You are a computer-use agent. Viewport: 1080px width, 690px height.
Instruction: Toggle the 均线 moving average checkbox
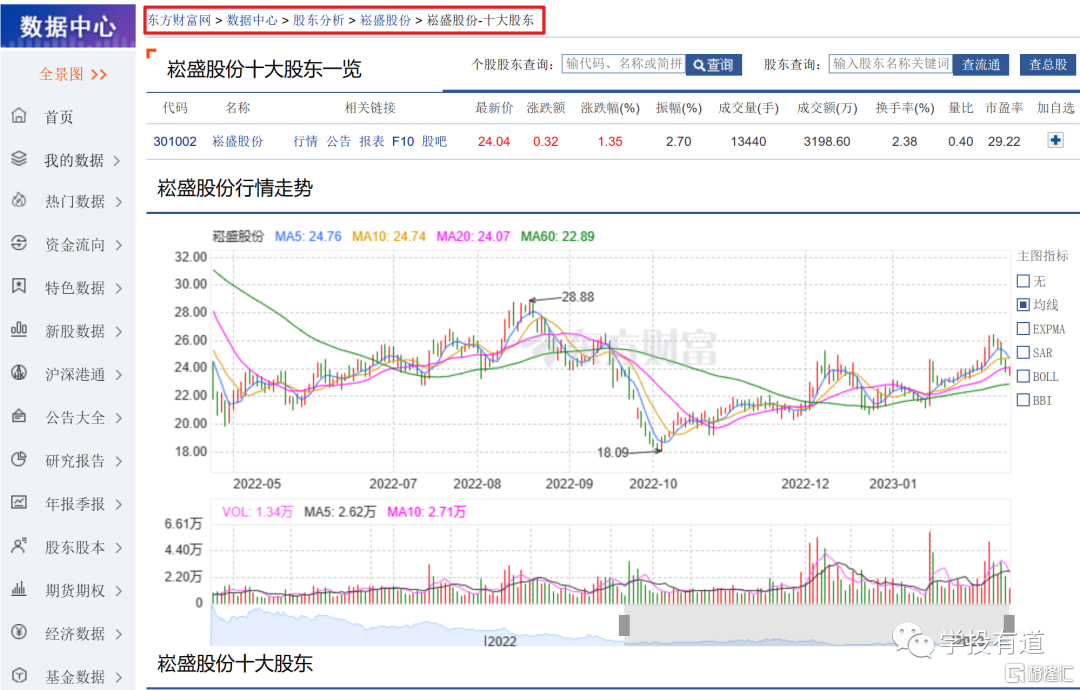click(1024, 304)
